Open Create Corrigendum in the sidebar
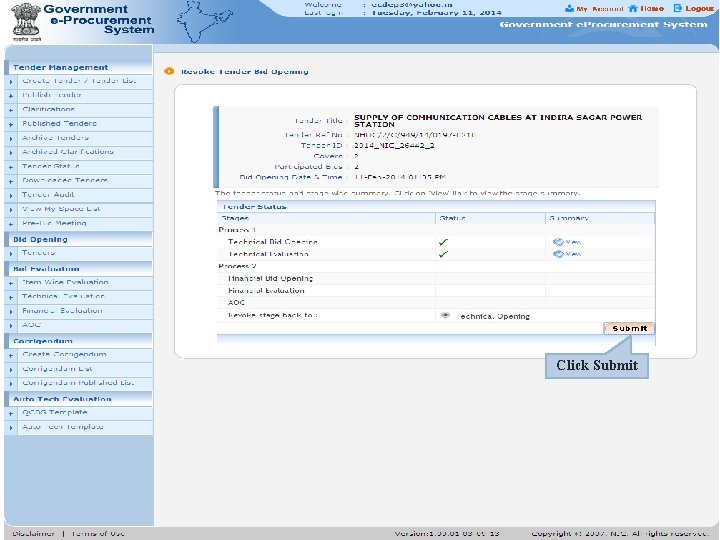The height and width of the screenshot is (540, 720). pos(64,354)
